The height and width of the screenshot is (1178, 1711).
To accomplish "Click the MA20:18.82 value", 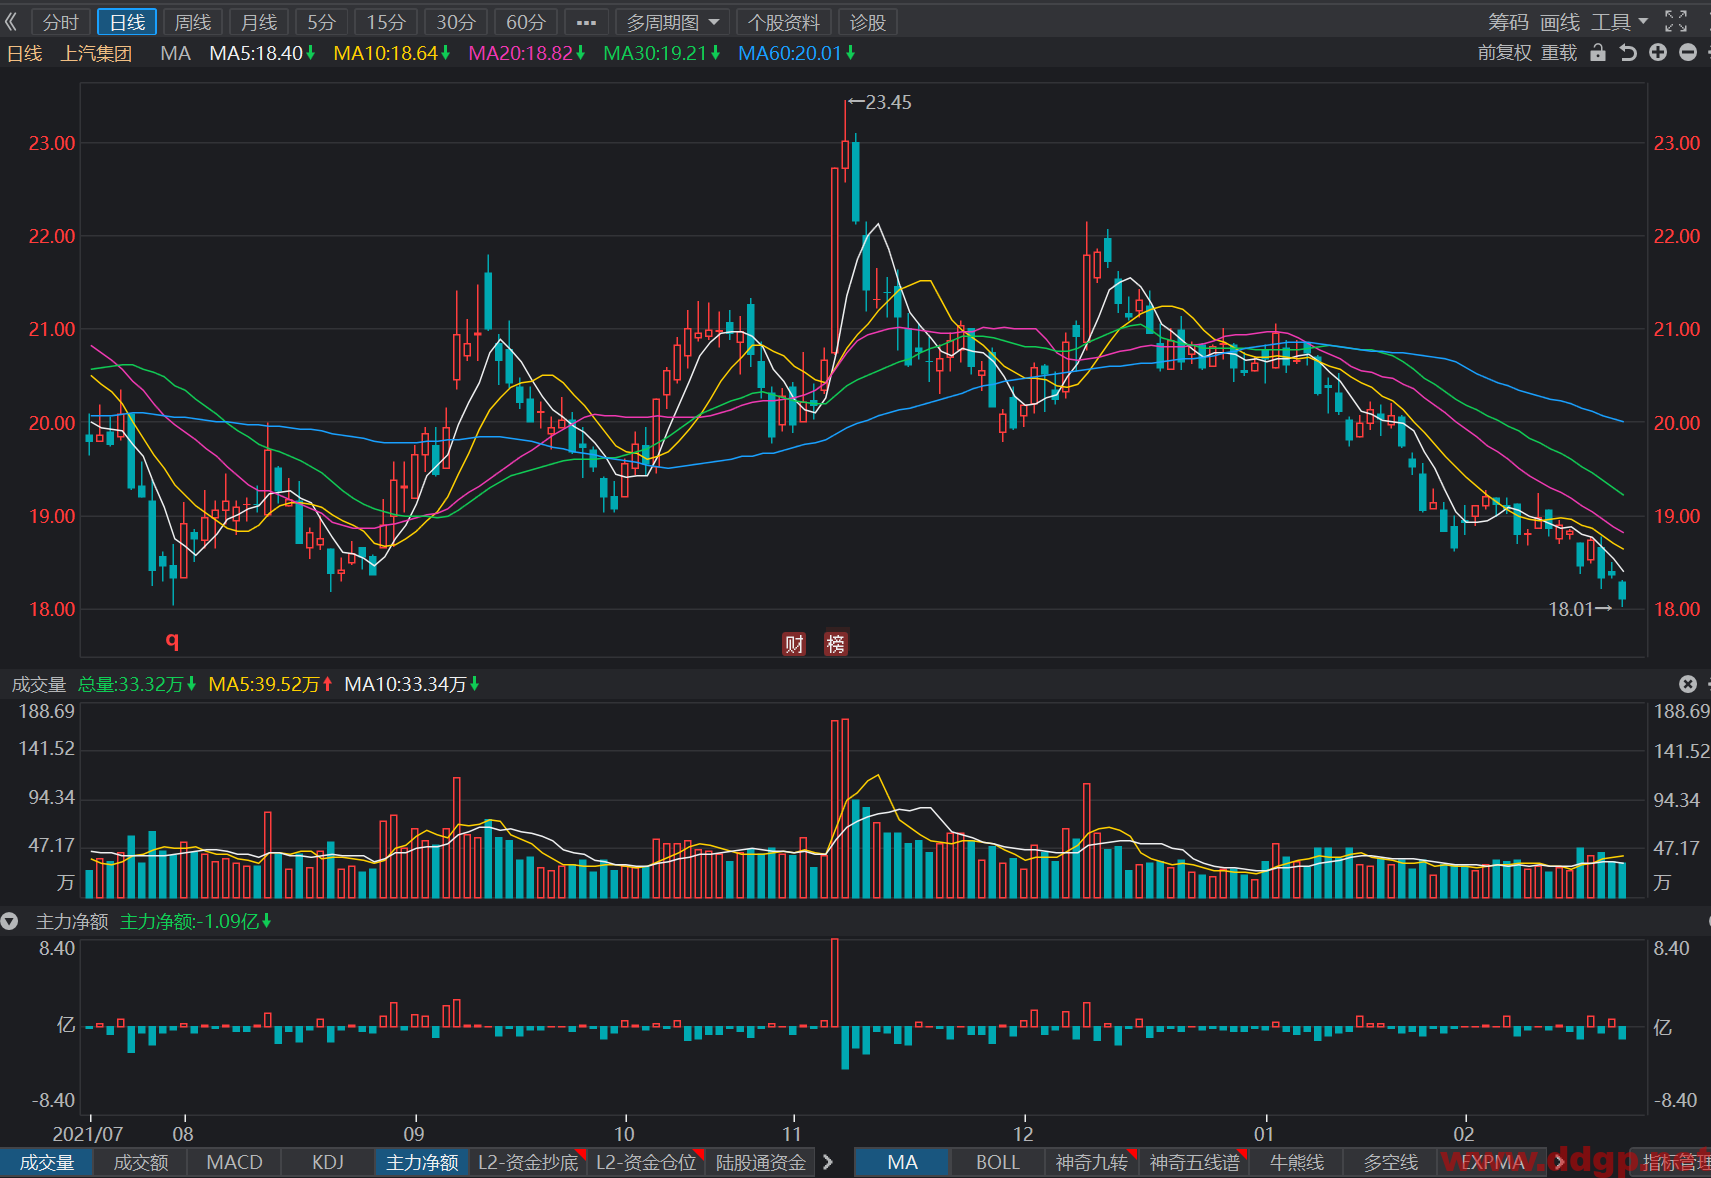I will (x=526, y=53).
